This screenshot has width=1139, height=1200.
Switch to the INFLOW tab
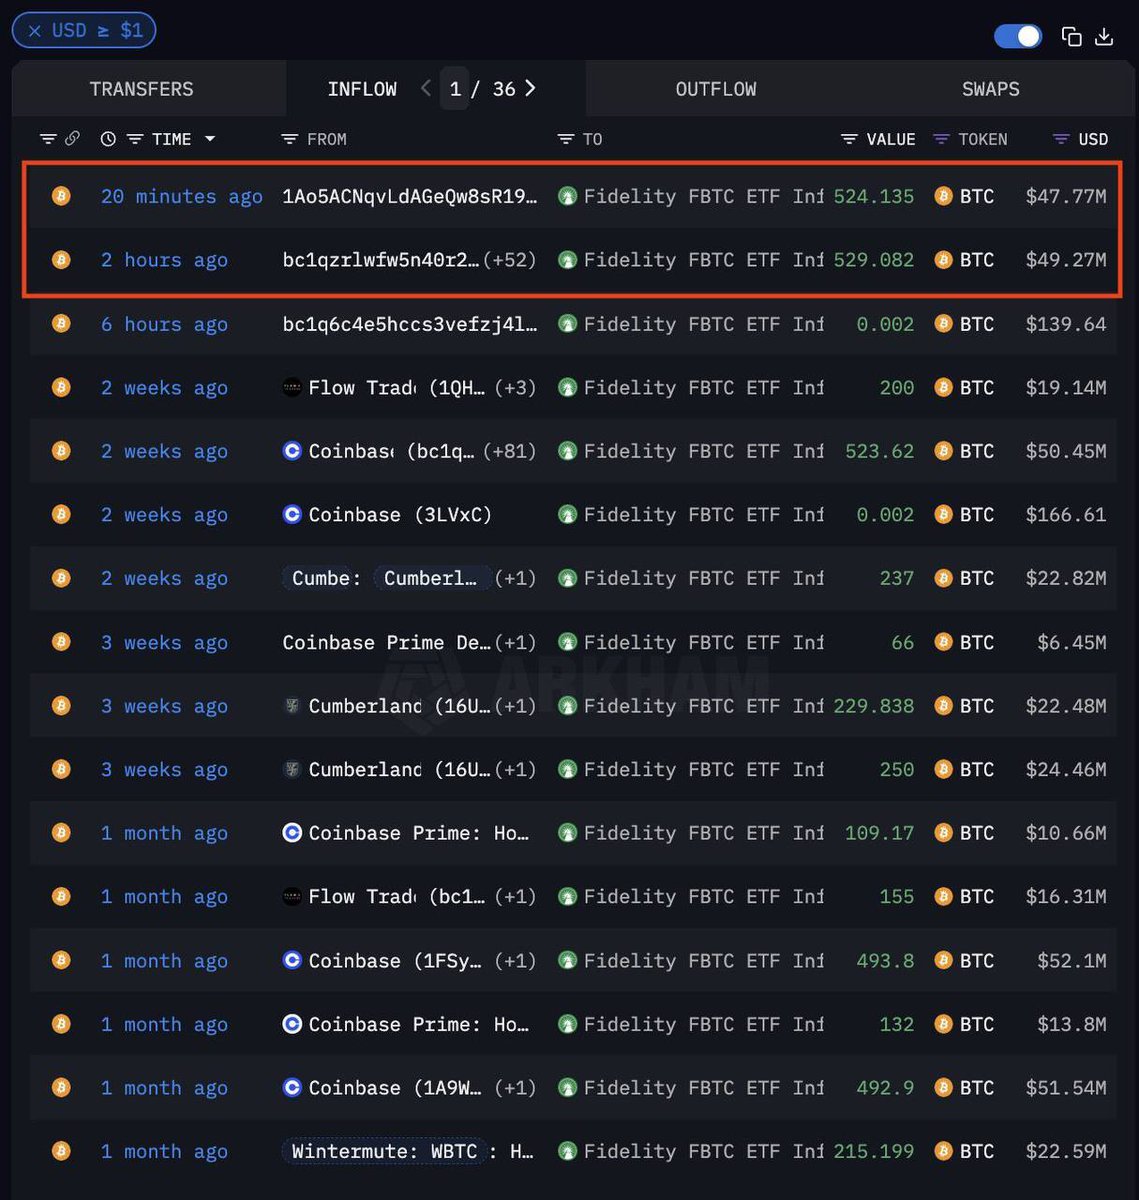(x=362, y=89)
